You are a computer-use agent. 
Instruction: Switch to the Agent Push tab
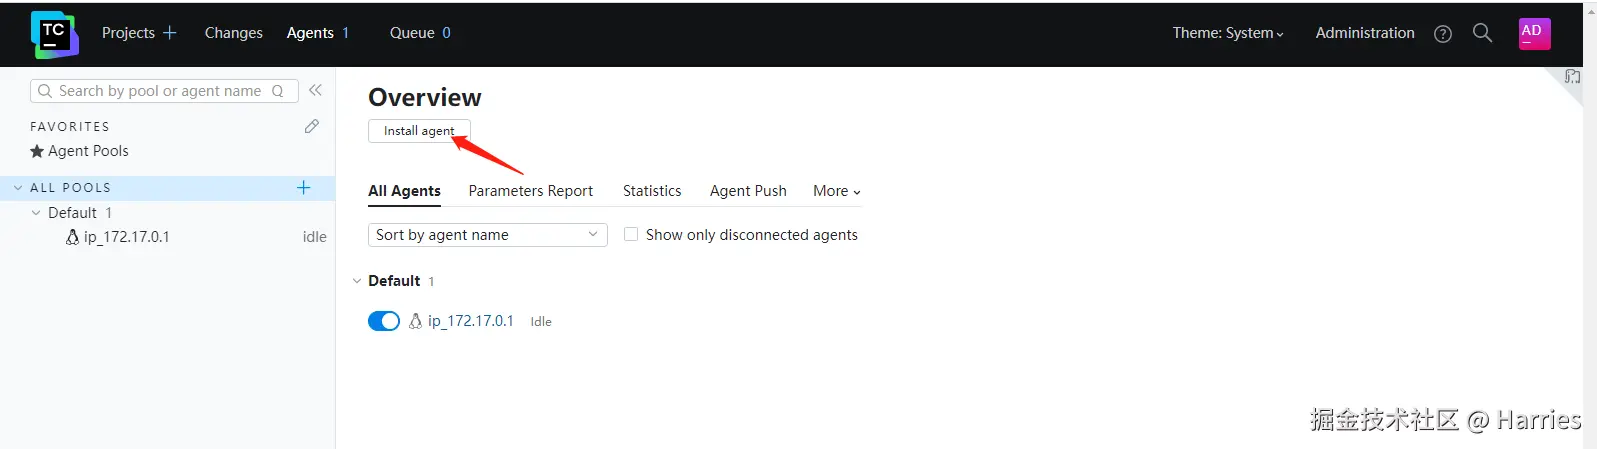(x=748, y=191)
